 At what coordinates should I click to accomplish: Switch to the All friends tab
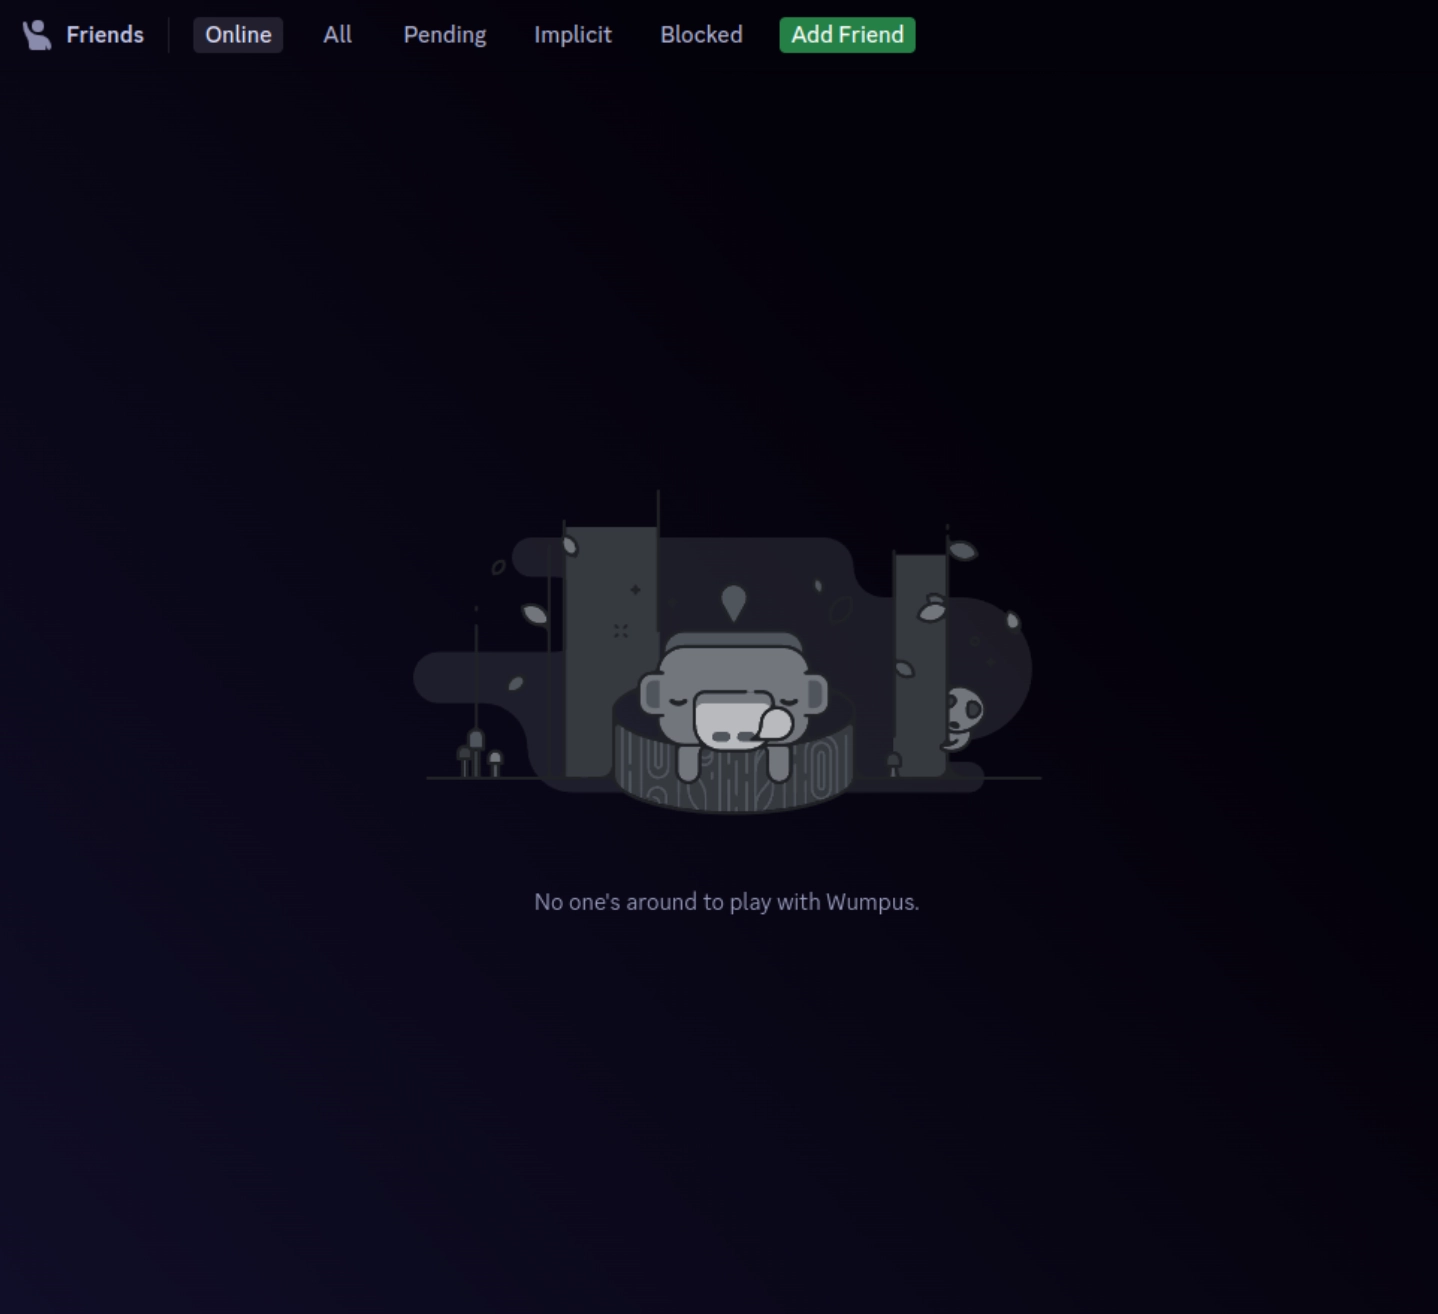337,34
